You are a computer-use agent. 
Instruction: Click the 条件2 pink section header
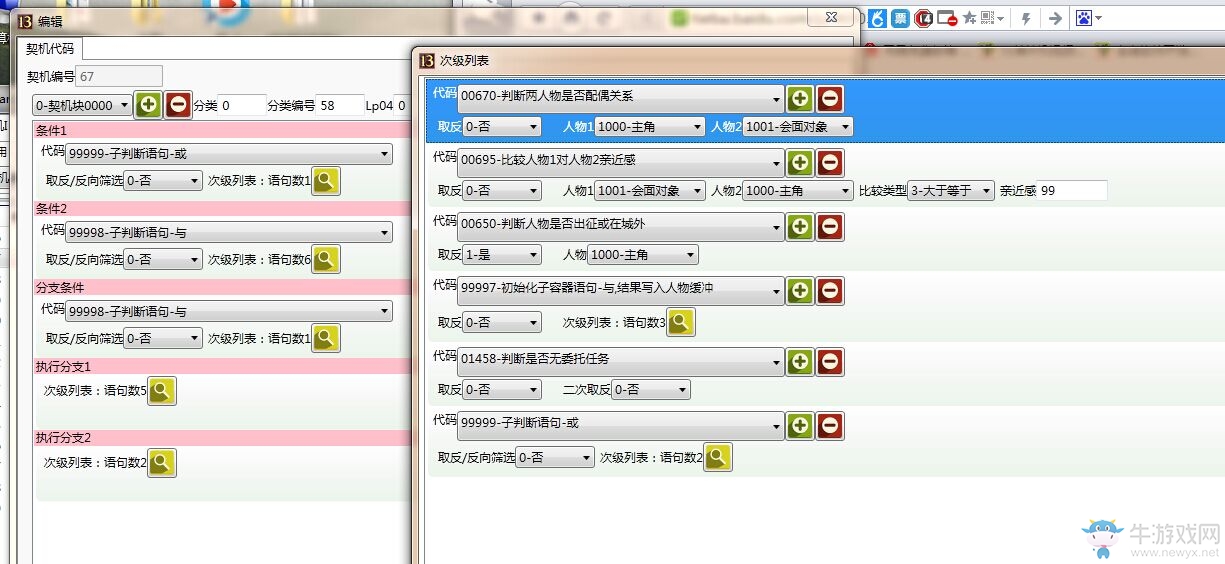pos(222,208)
